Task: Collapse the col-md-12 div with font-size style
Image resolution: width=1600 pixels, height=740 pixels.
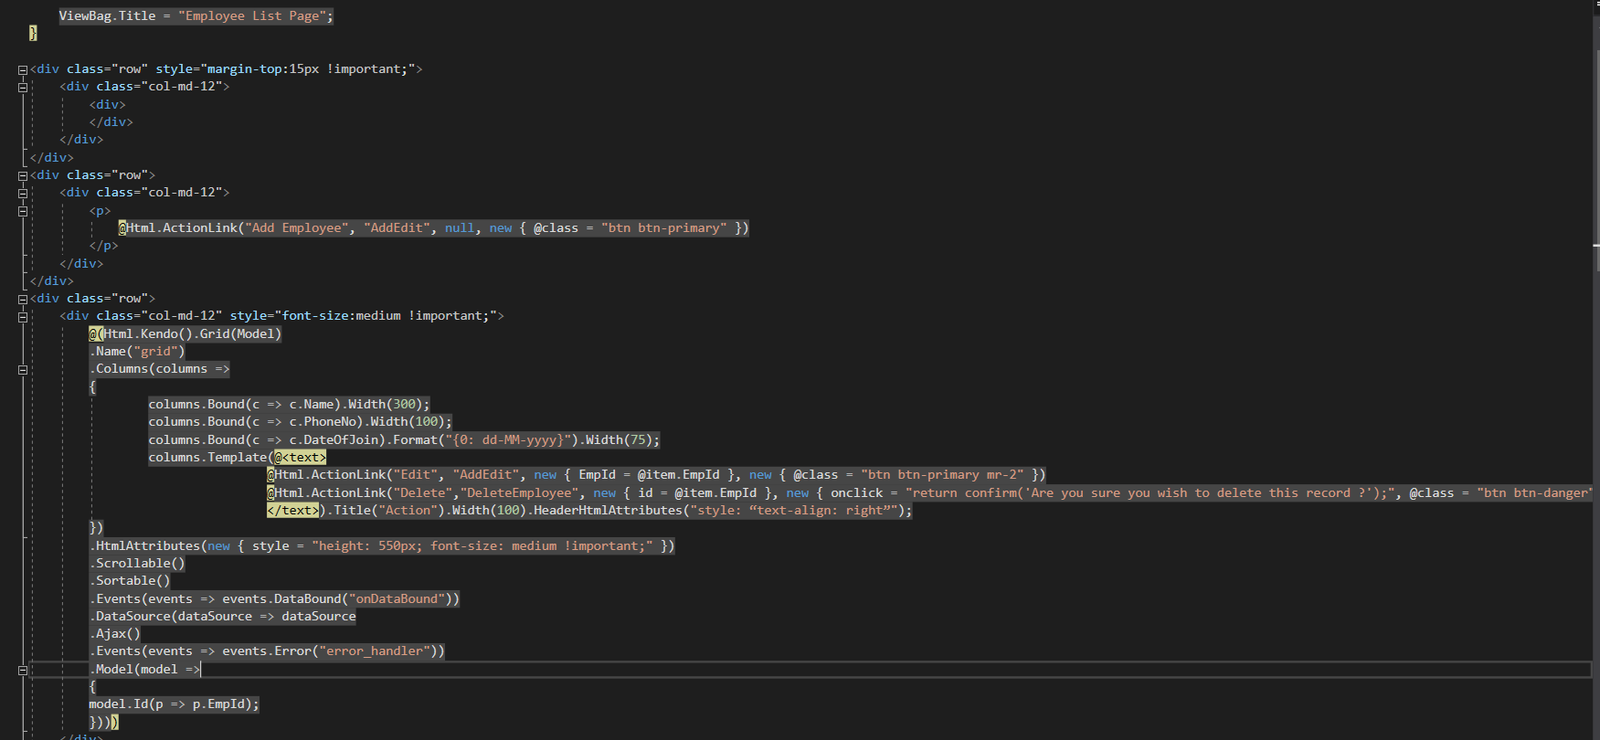Action: [x=22, y=317]
